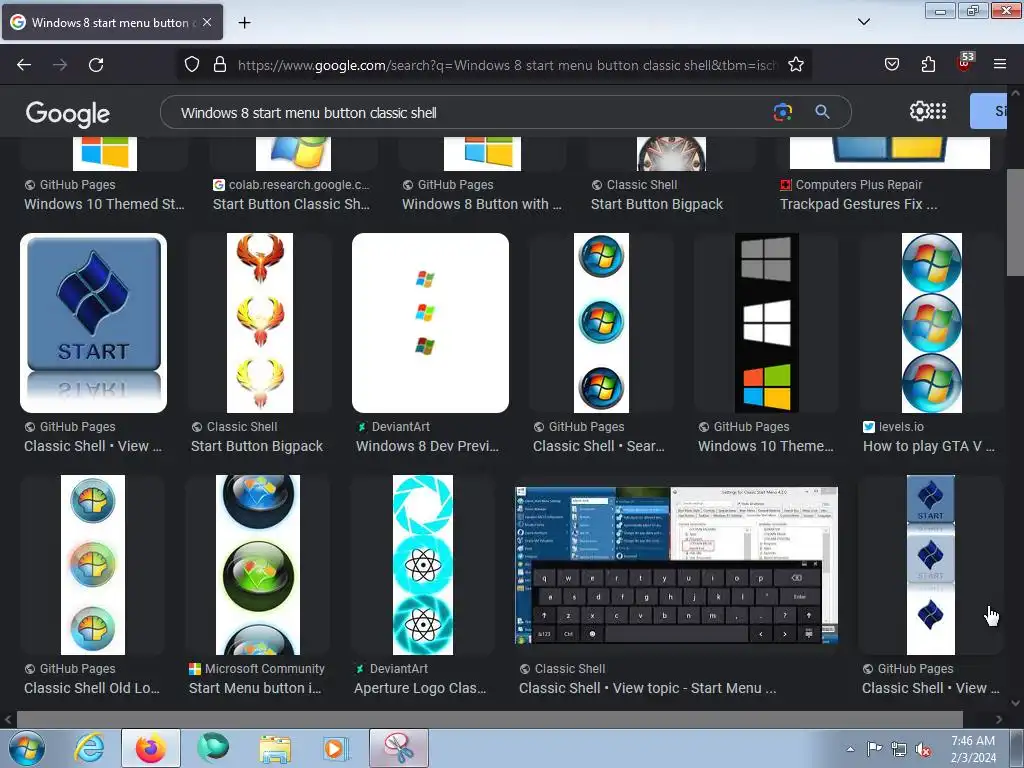View site info via the padlock icon

(220, 65)
